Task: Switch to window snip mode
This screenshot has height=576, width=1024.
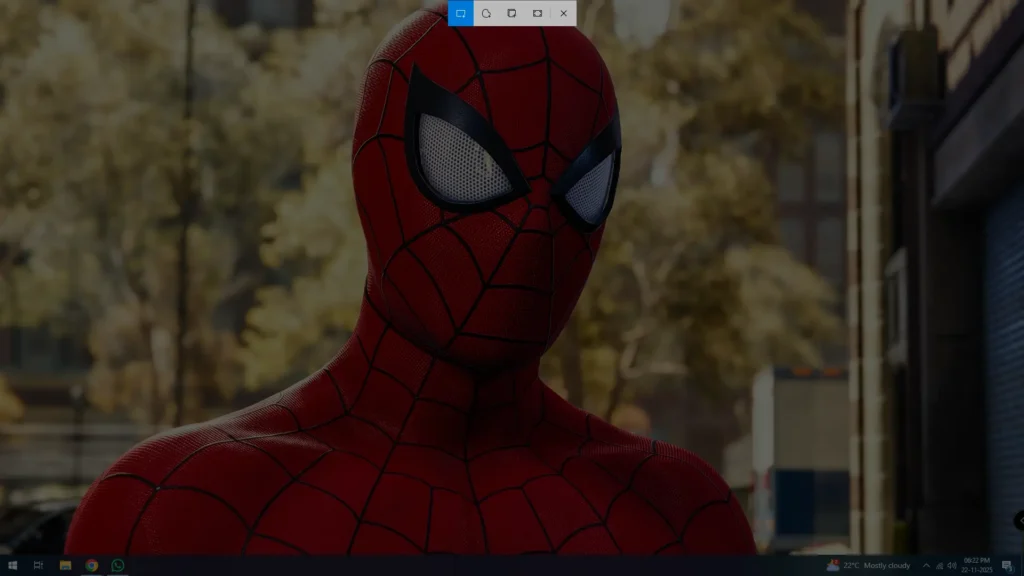Action: click(x=512, y=14)
